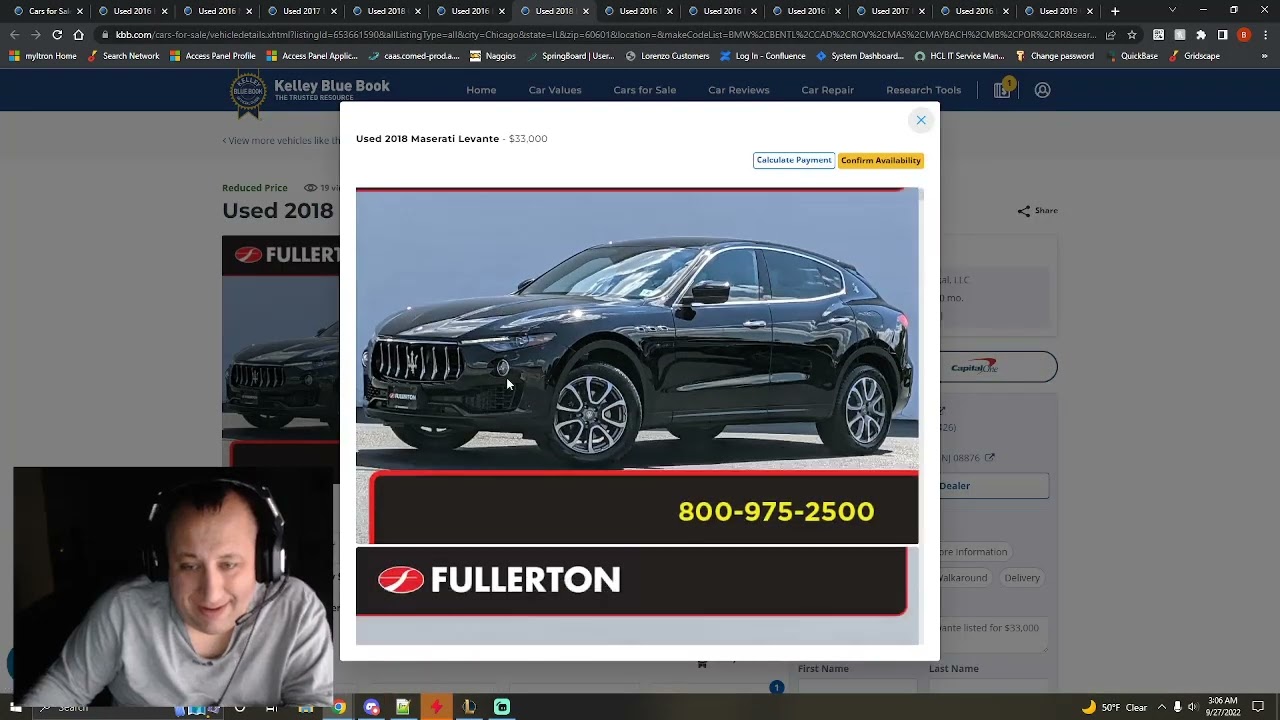Open the Chrome three-dot menu
Screen dimensions: 1280x720
[x=1265, y=34]
